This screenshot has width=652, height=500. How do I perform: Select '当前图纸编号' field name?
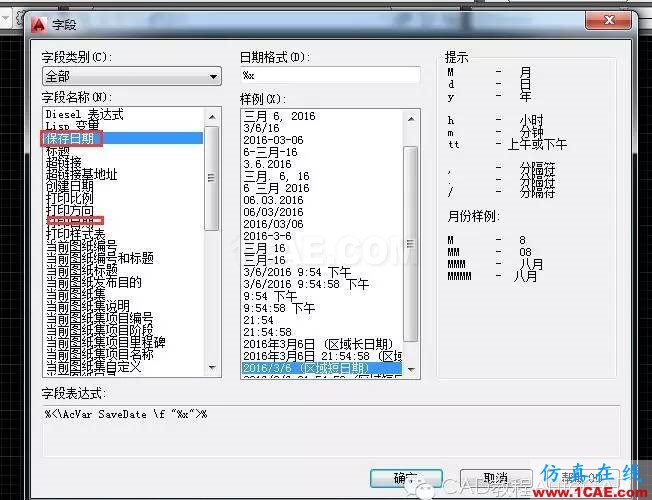(82, 246)
